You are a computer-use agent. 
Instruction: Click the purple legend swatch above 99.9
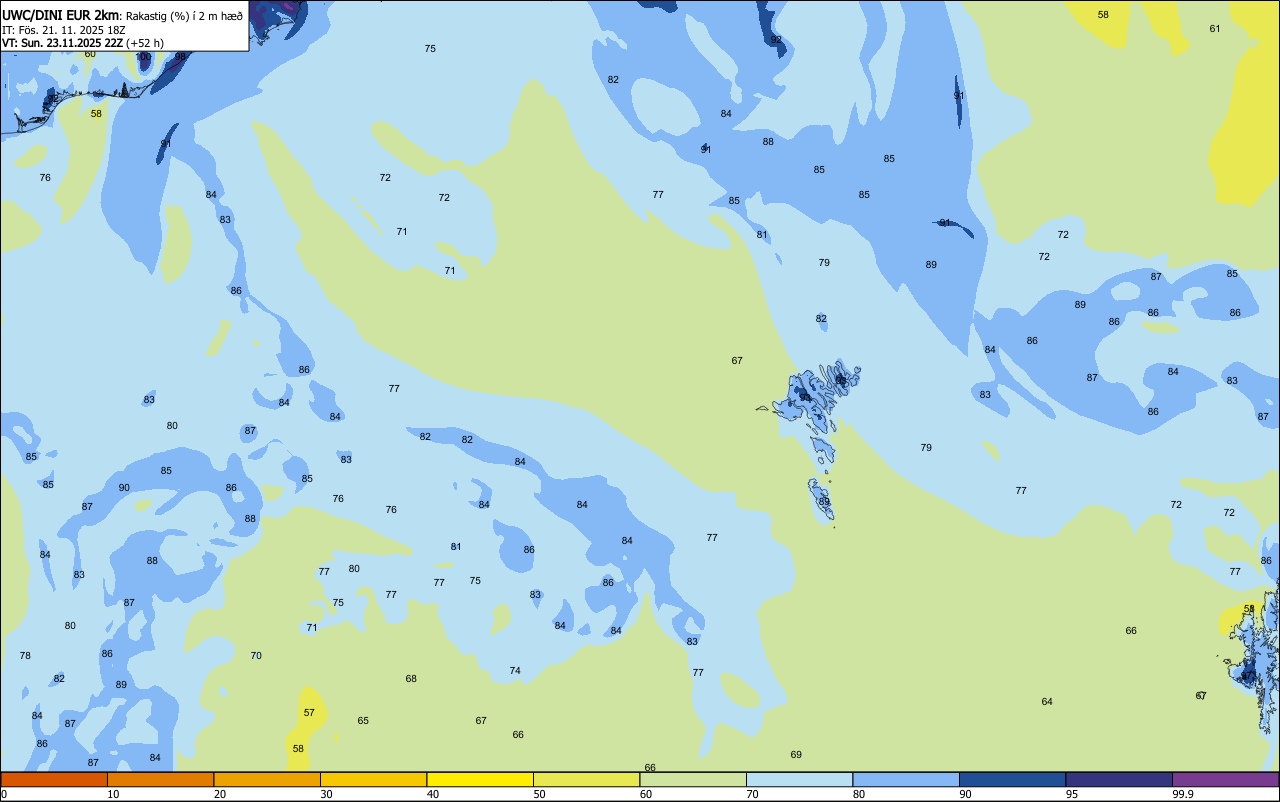click(1225, 779)
